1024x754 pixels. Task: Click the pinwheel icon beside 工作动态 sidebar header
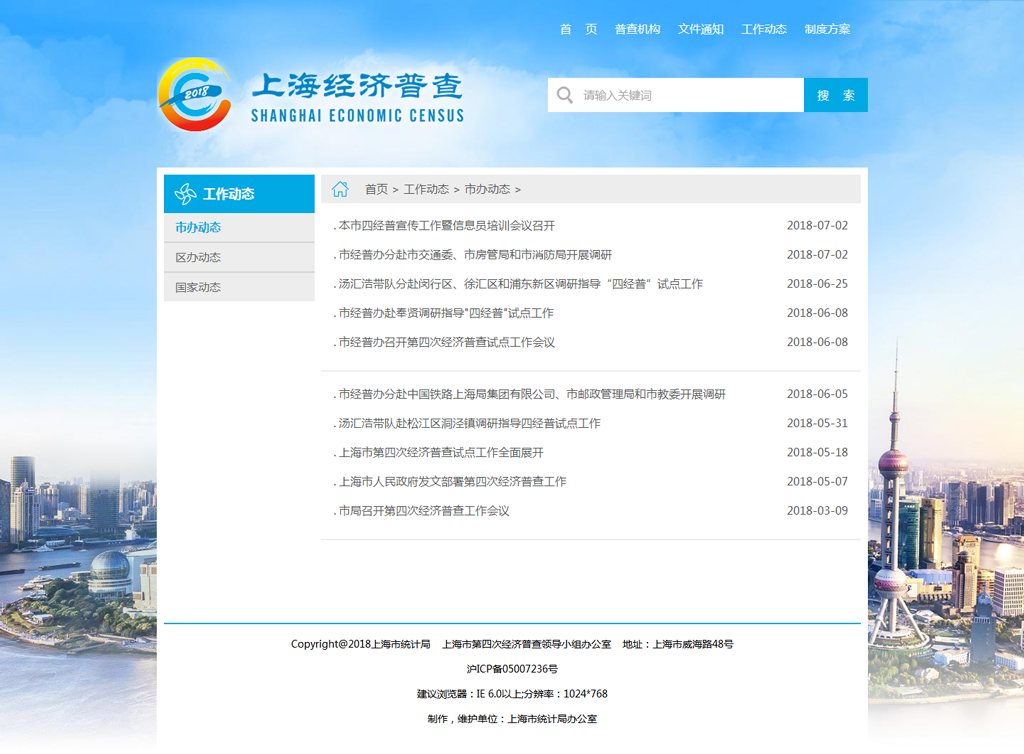click(185, 194)
